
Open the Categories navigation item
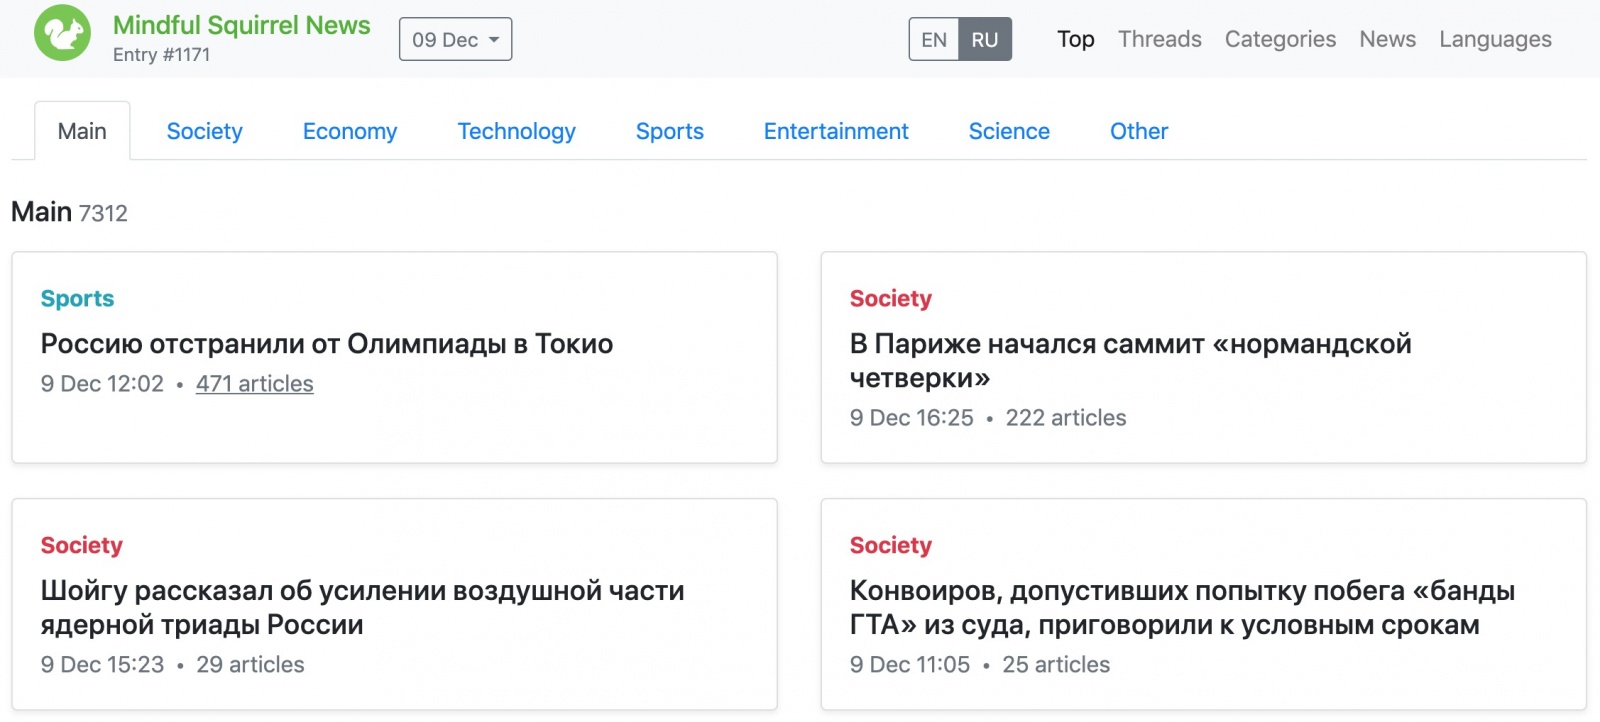pos(1280,39)
